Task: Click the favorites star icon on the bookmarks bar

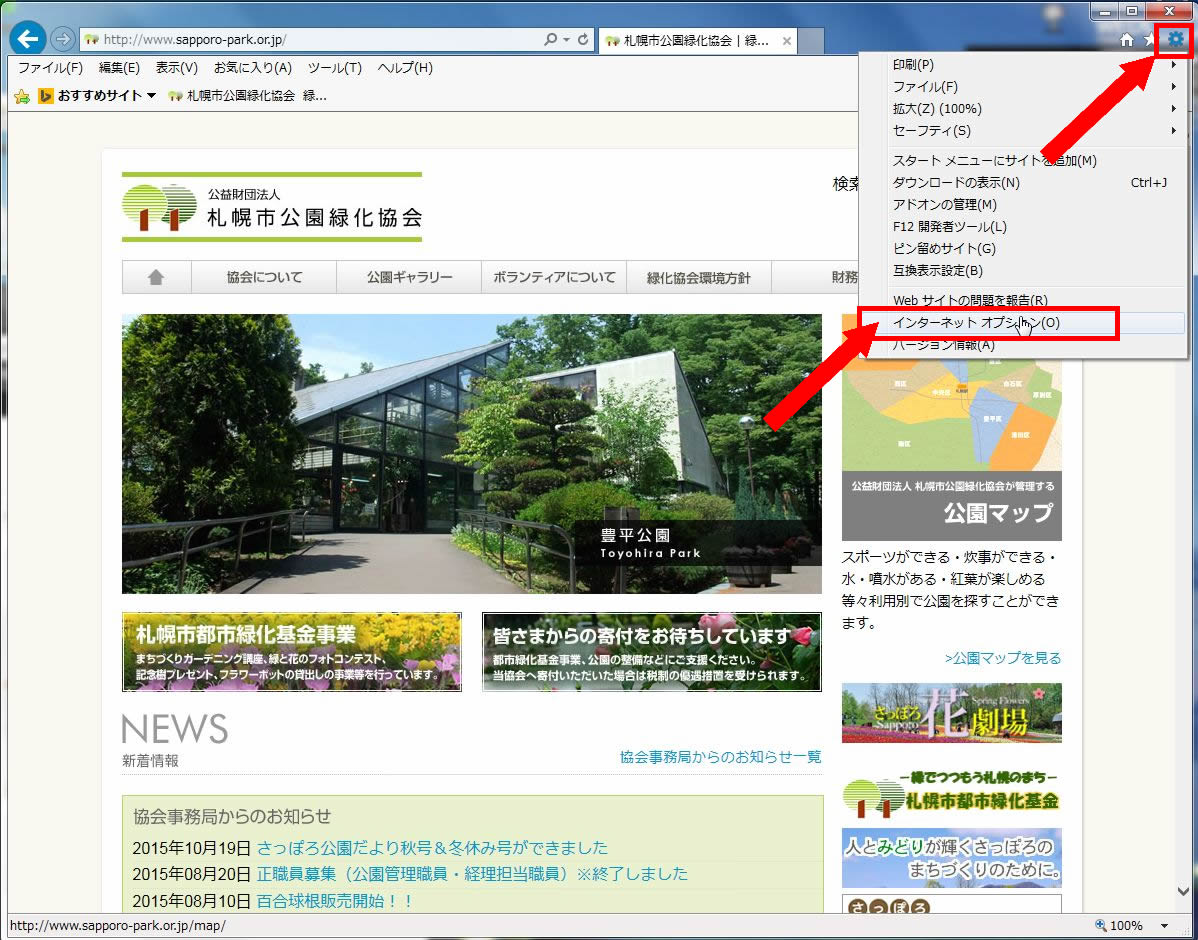Action: 22,96
